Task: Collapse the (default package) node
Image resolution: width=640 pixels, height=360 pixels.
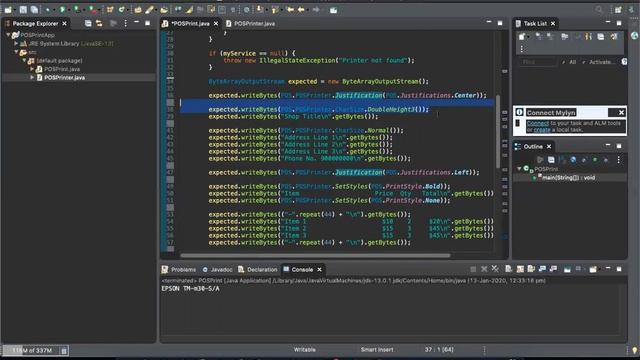Action: 24,60
